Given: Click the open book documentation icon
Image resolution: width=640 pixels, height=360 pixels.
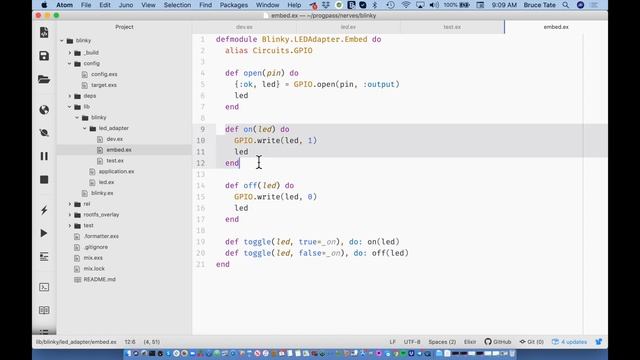Looking at the screenshot, I should coord(44,310).
